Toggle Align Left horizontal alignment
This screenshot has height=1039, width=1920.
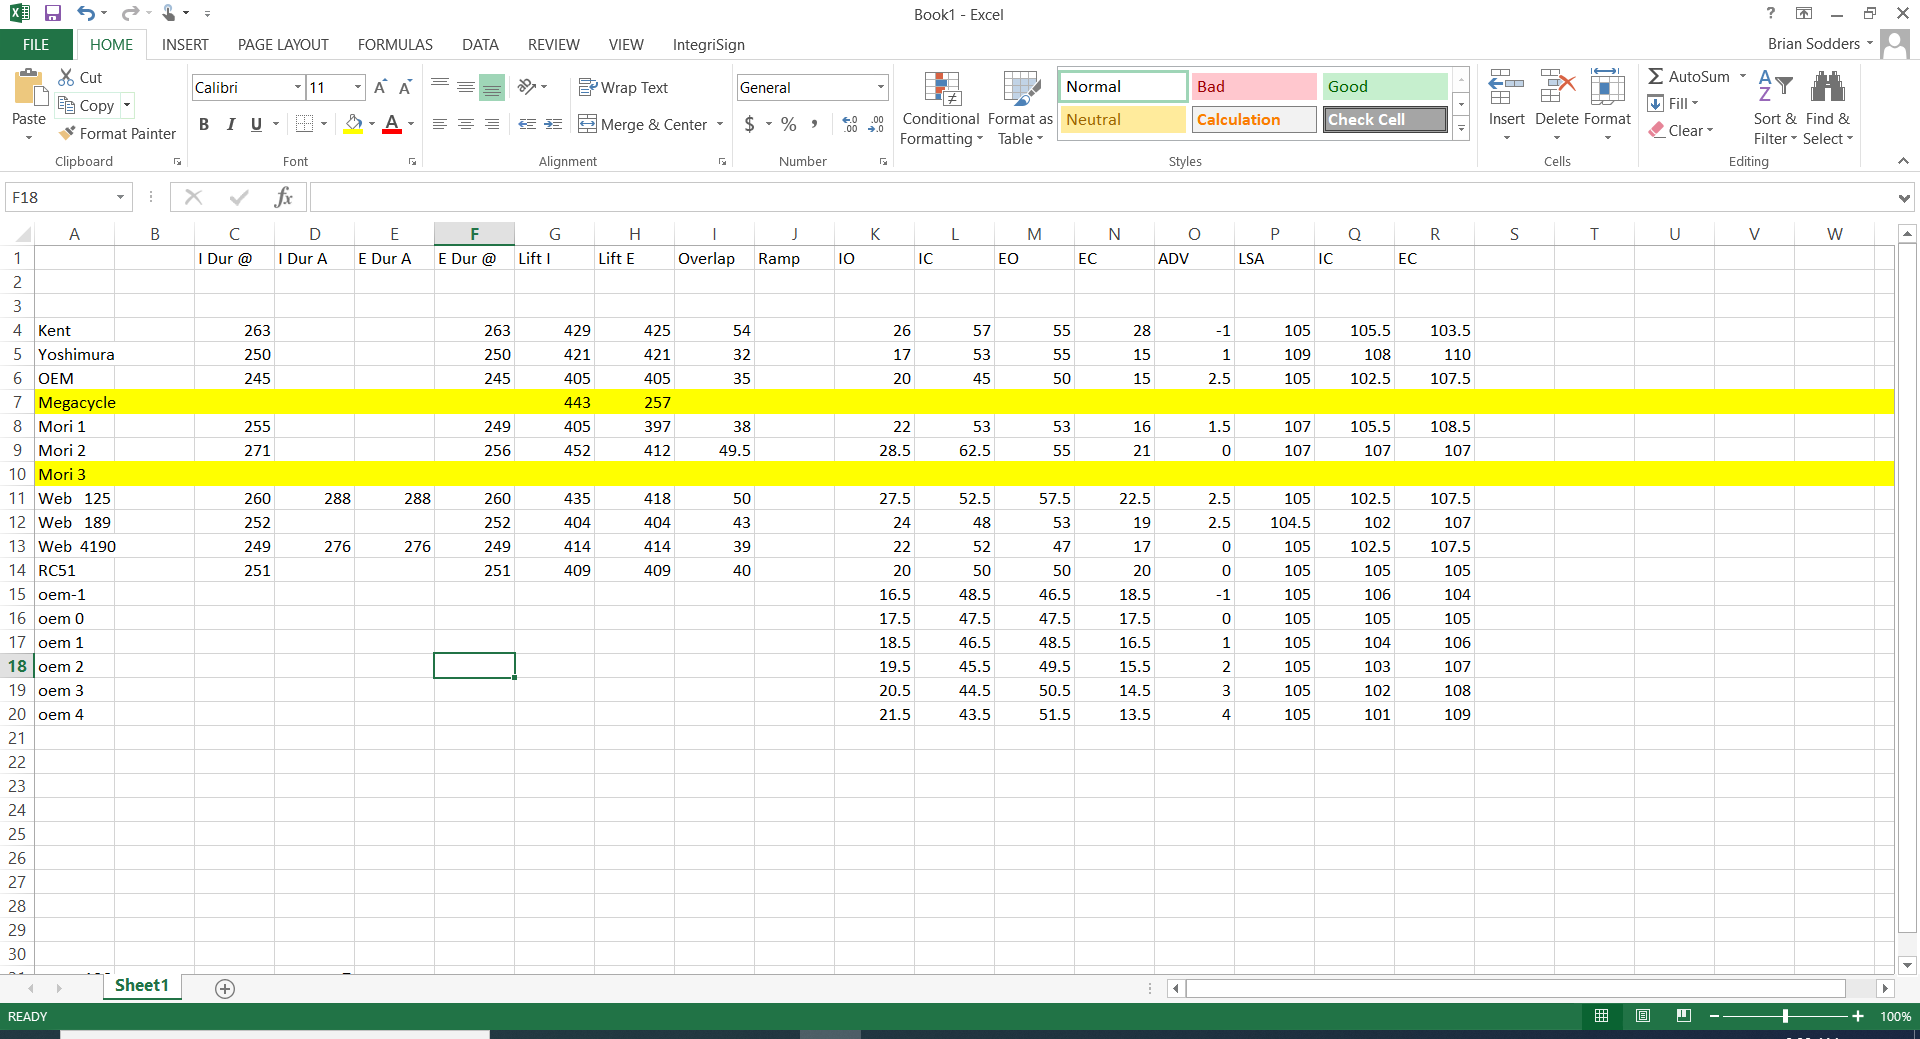(440, 124)
